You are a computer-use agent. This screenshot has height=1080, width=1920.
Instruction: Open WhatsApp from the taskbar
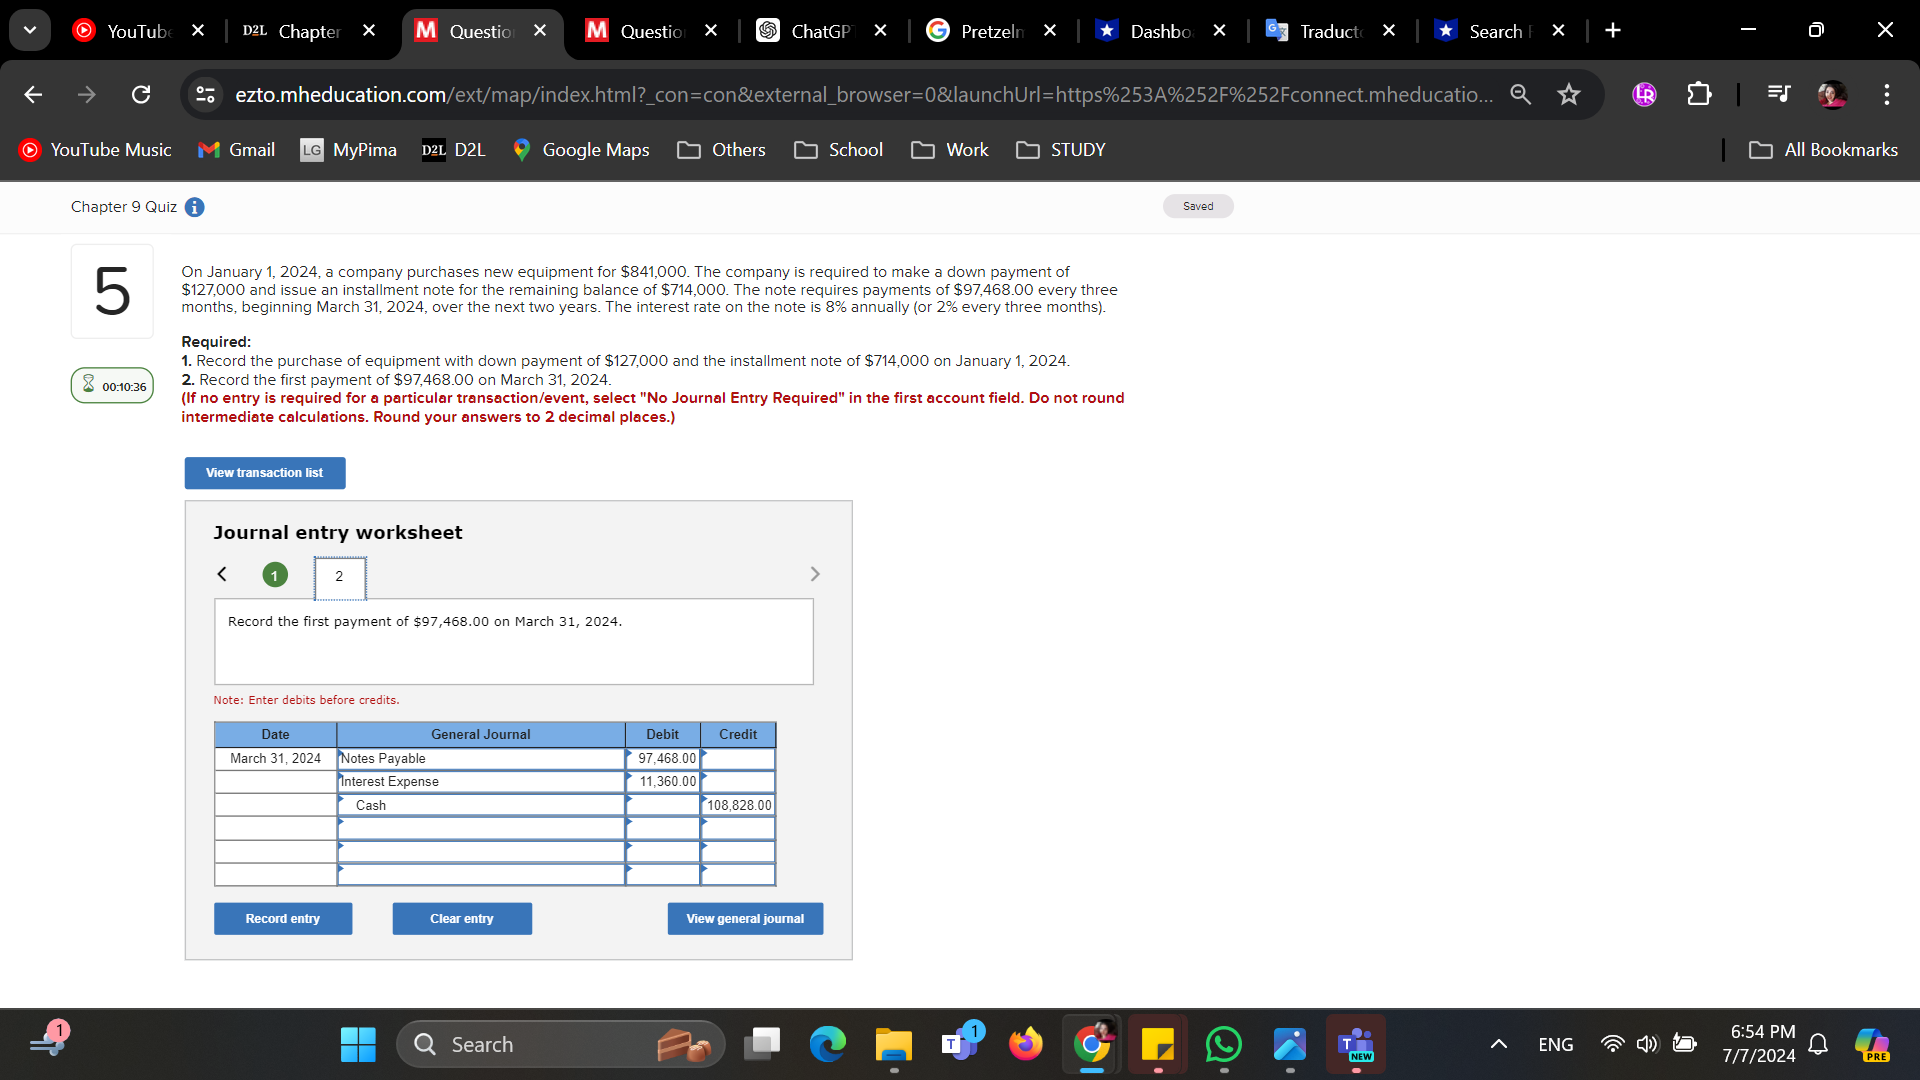point(1223,1043)
